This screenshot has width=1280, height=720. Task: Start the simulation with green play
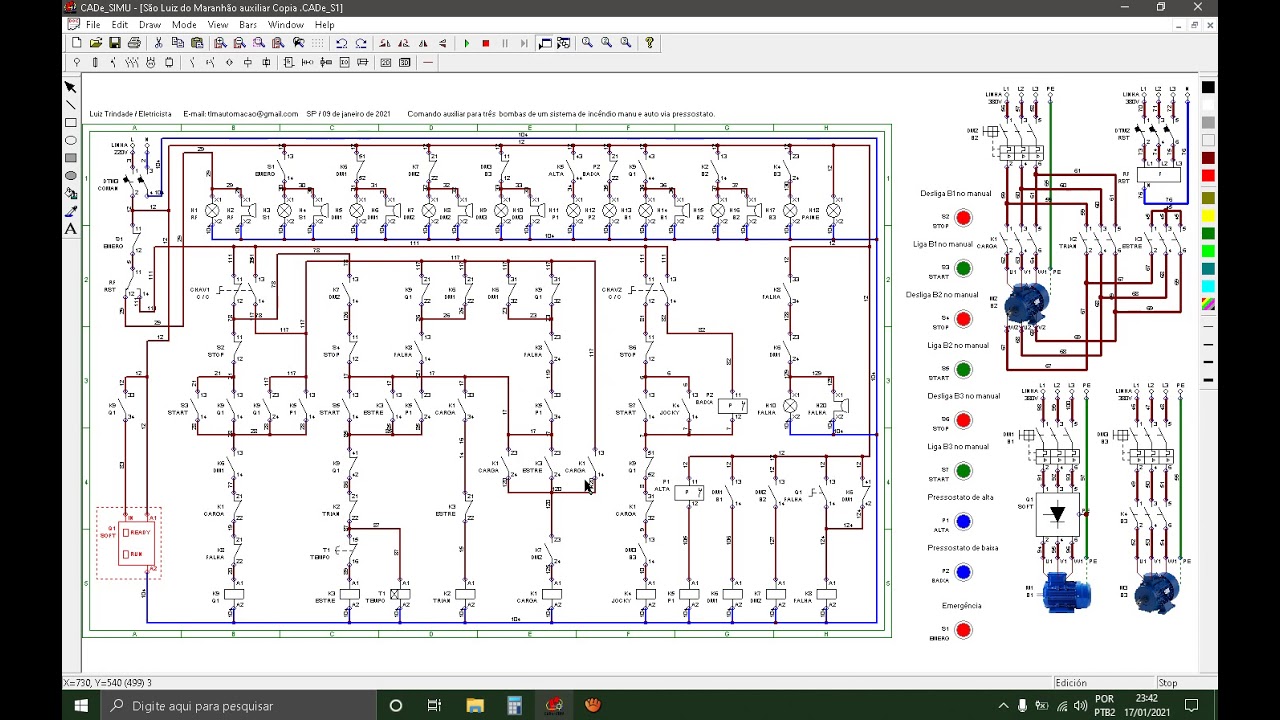467,43
